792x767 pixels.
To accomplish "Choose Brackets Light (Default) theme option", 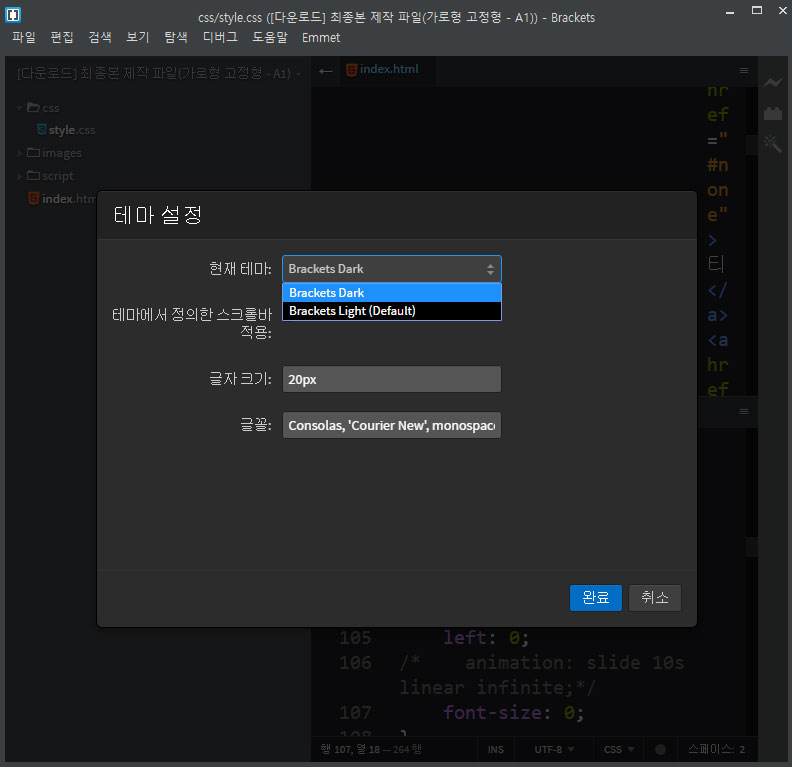I will coord(391,311).
